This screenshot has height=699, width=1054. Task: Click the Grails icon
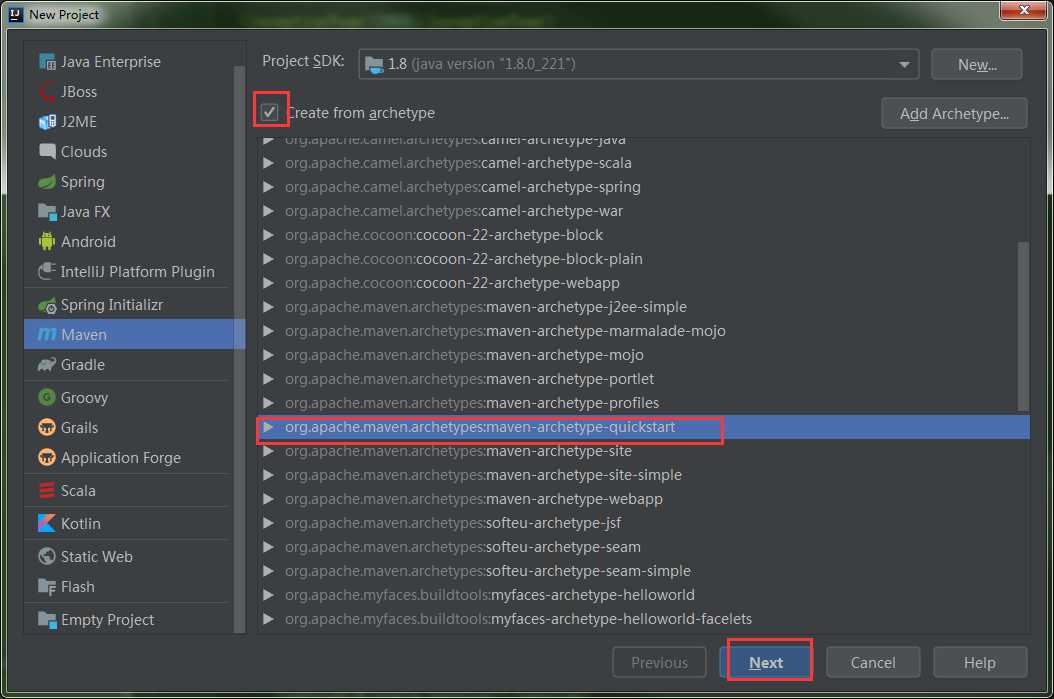(47, 427)
